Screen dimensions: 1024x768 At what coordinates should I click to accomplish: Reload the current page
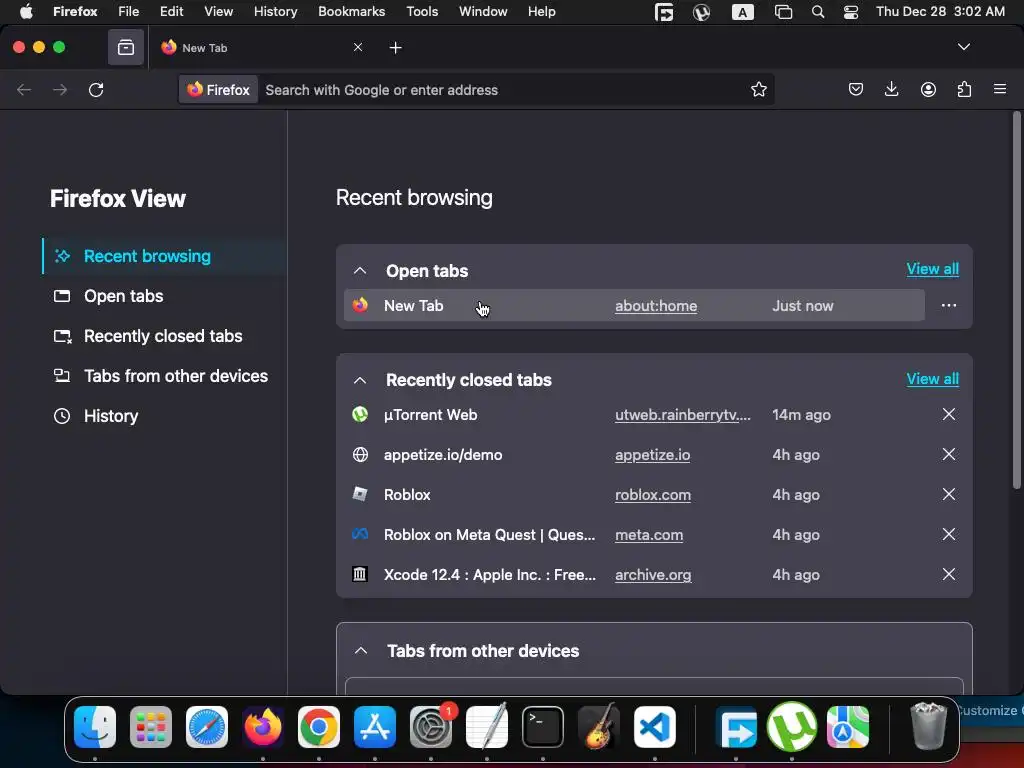tap(96, 89)
